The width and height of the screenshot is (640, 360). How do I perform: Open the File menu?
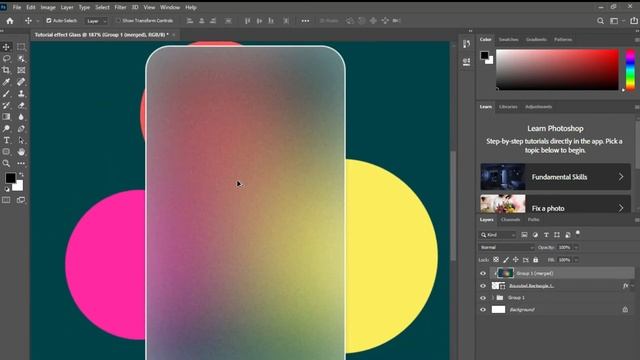tap(17, 7)
